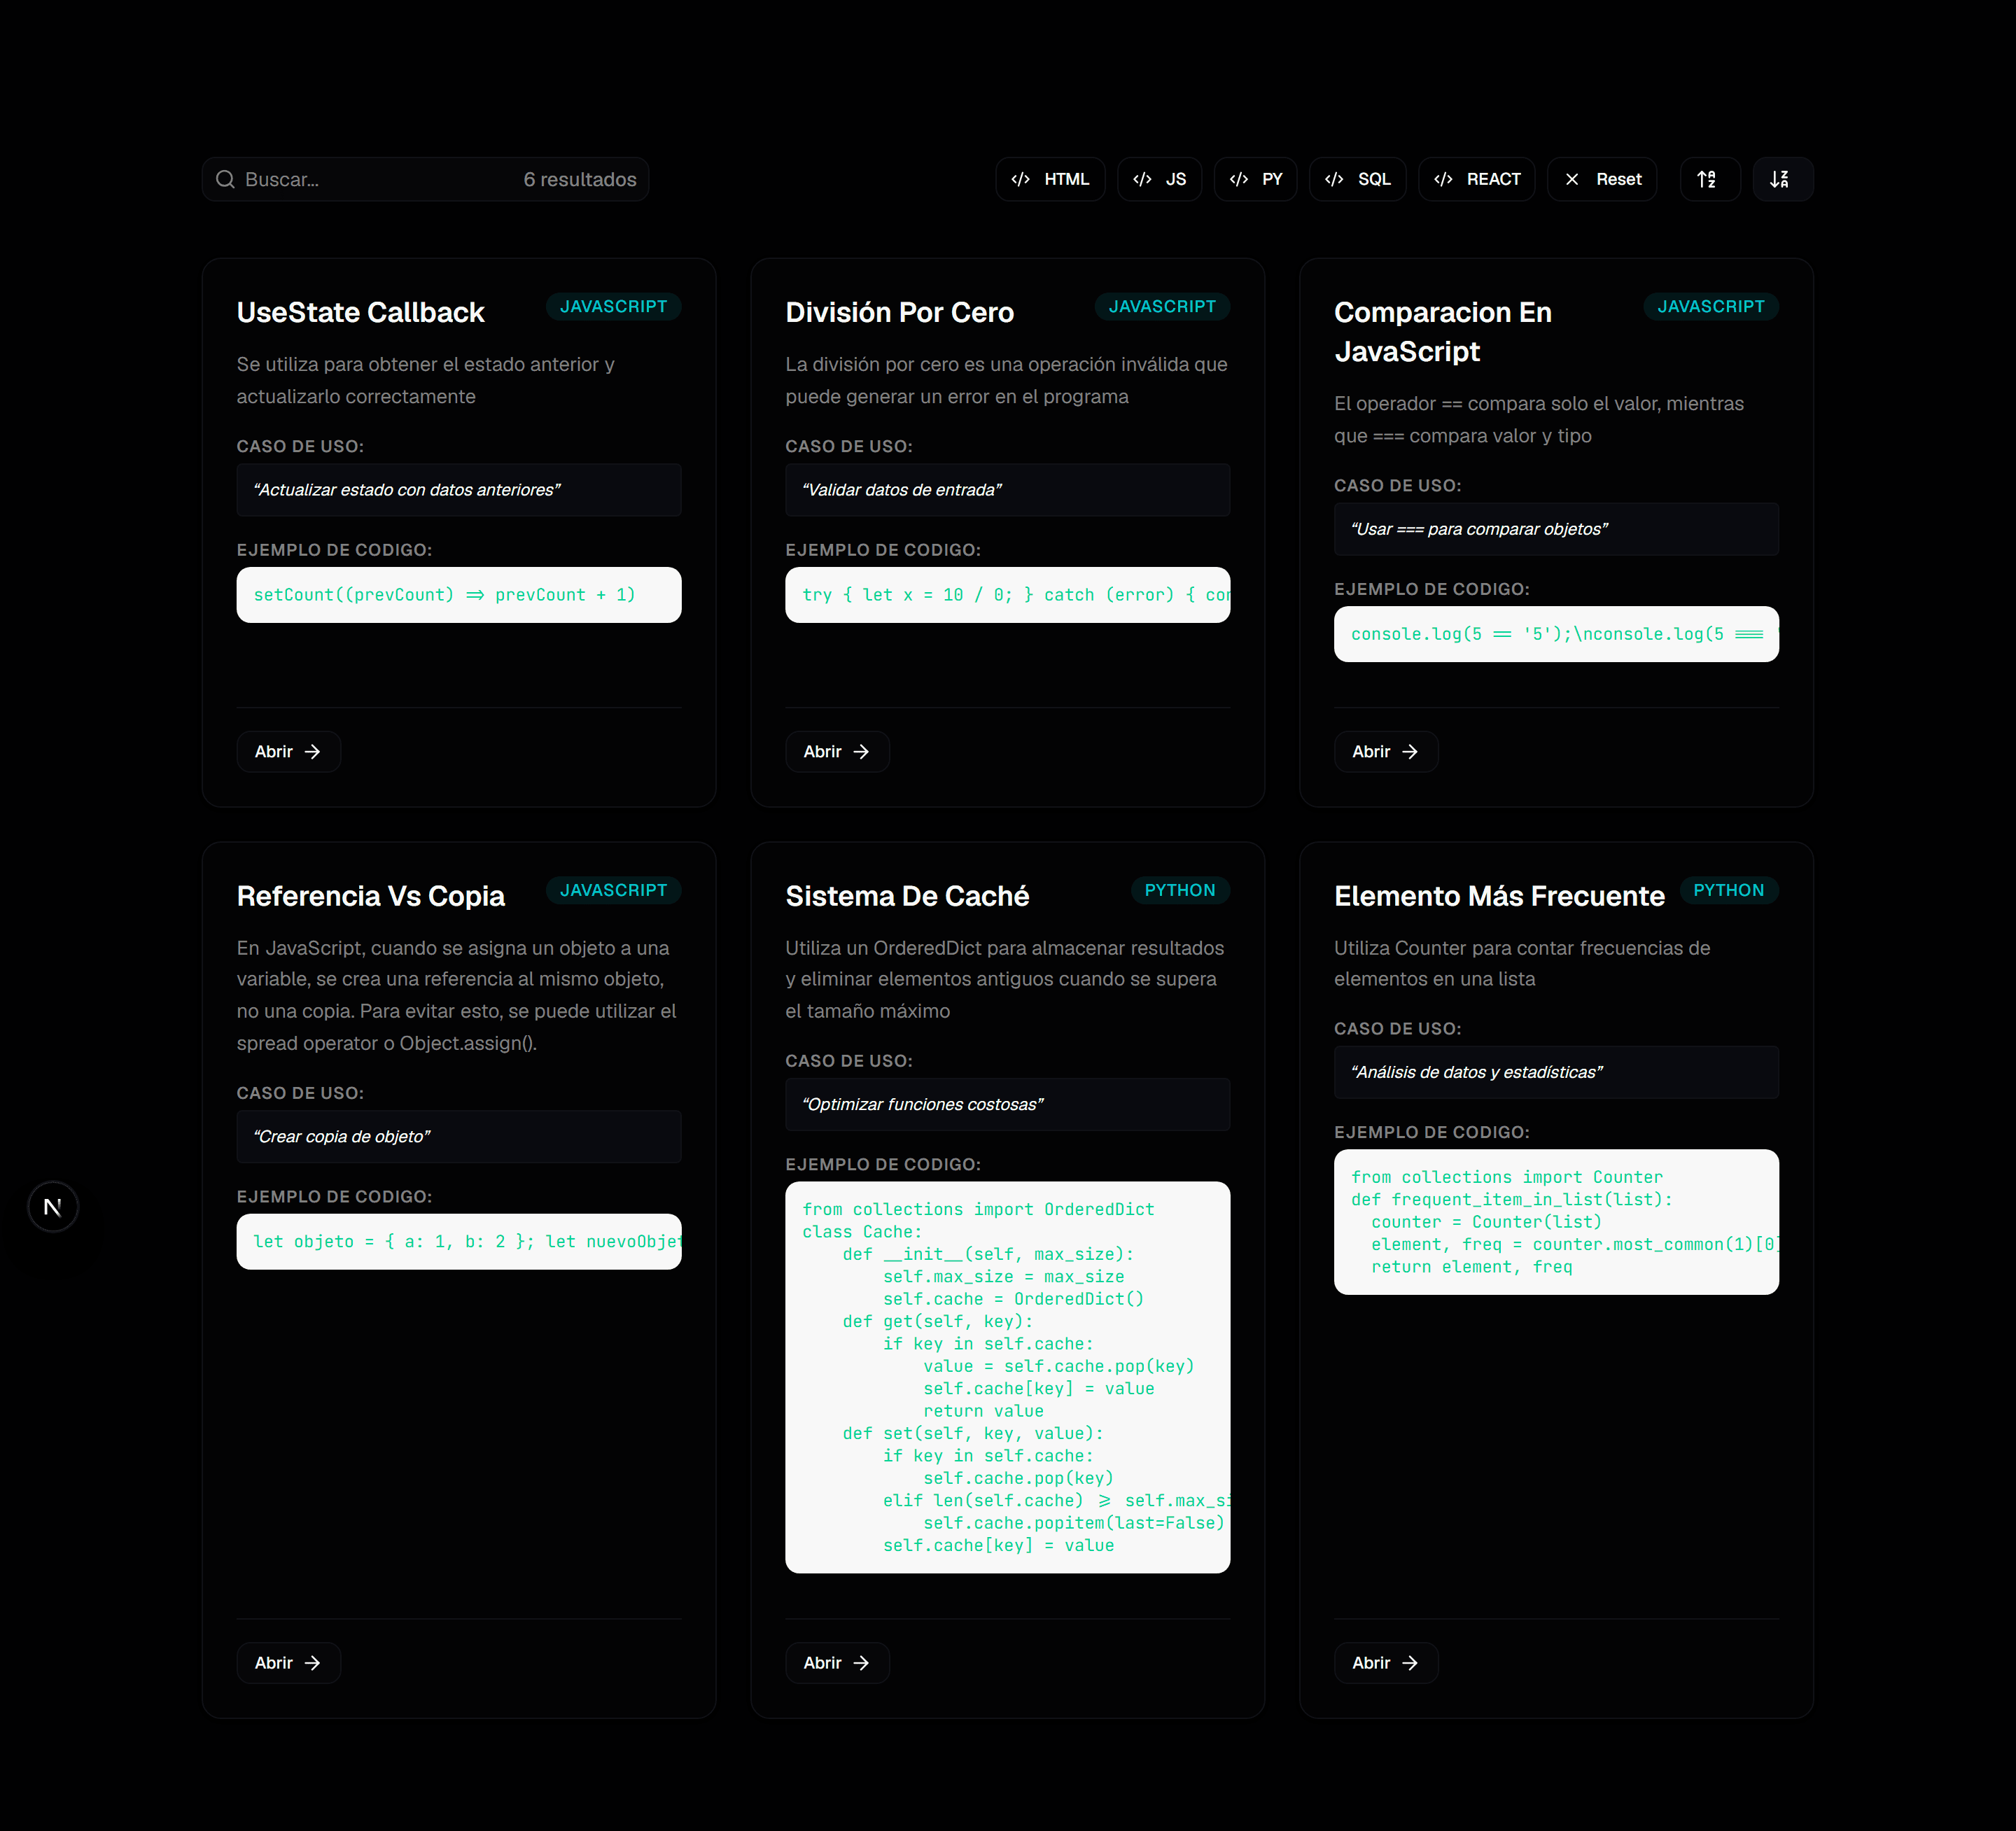Click "Análisis de datos y estadísticas" use case
The image size is (2016, 1831).
(1556, 1072)
